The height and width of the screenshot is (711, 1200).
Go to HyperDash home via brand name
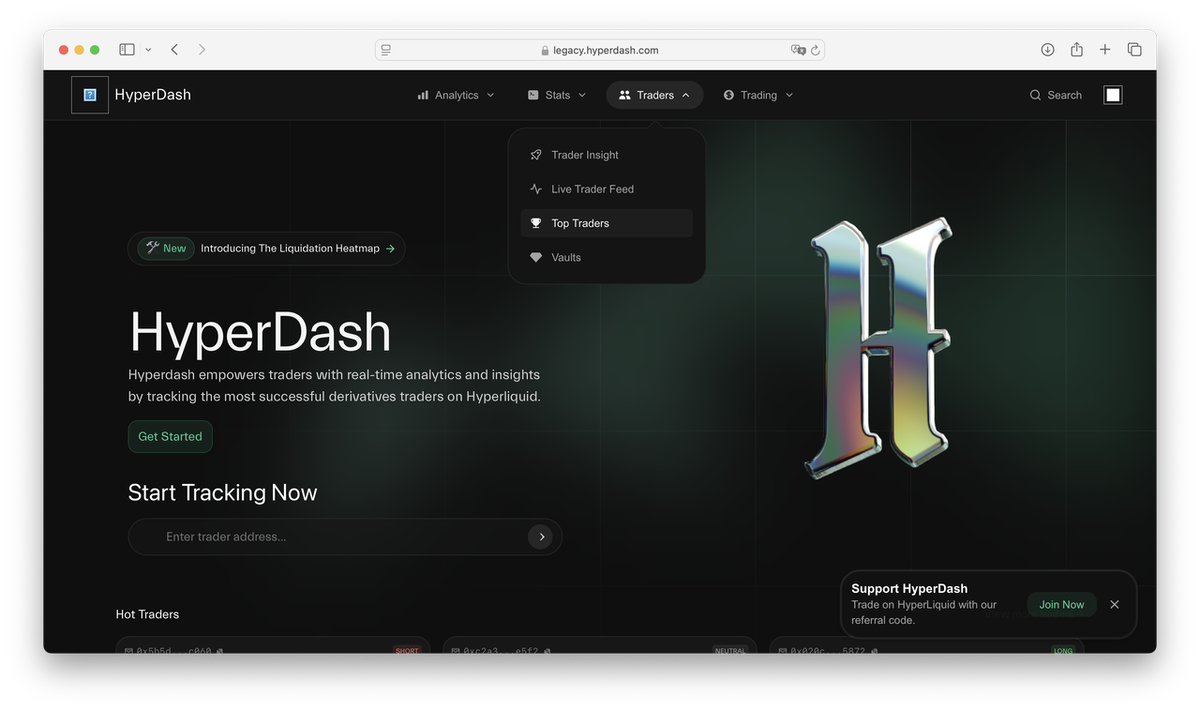[x=153, y=95]
